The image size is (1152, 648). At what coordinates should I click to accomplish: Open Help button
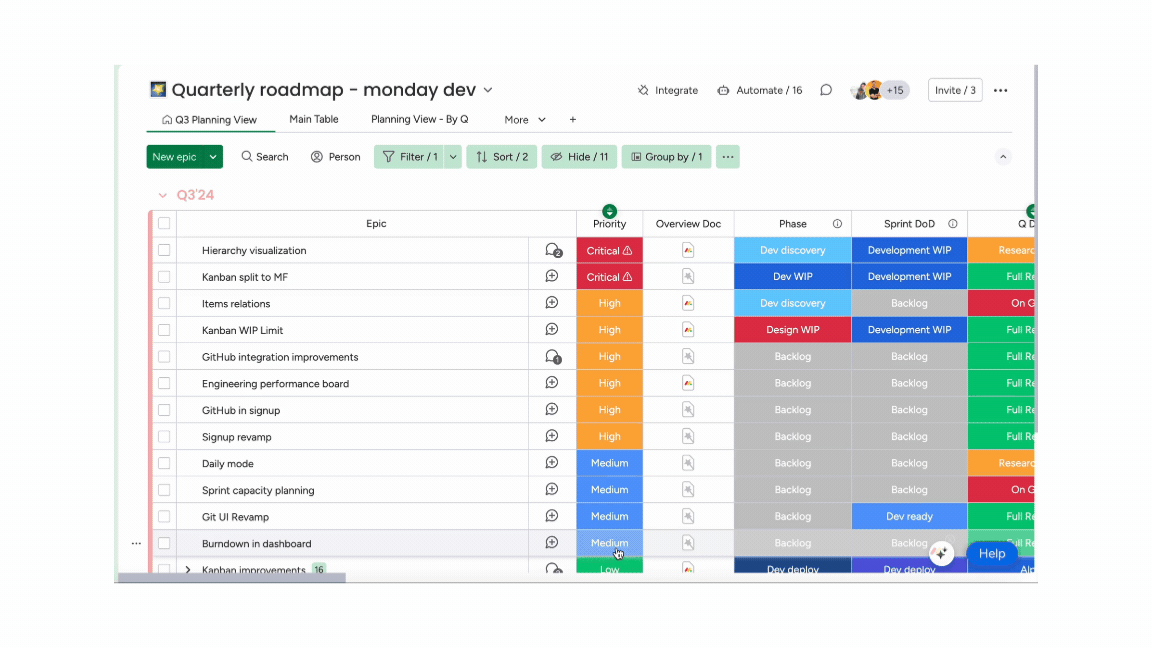pos(991,554)
